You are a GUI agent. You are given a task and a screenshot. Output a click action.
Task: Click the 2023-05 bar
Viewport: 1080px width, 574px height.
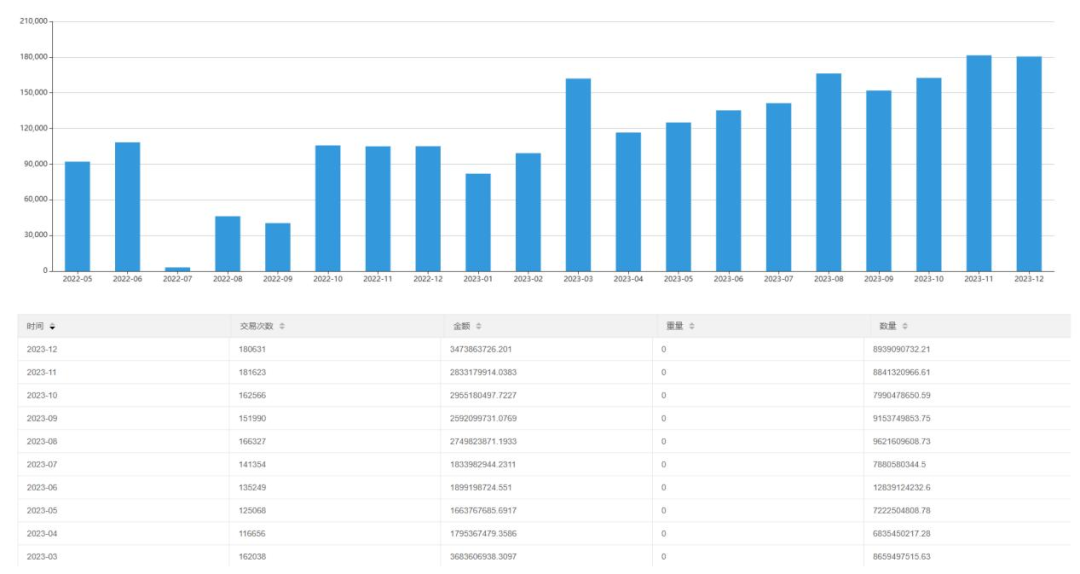point(678,197)
